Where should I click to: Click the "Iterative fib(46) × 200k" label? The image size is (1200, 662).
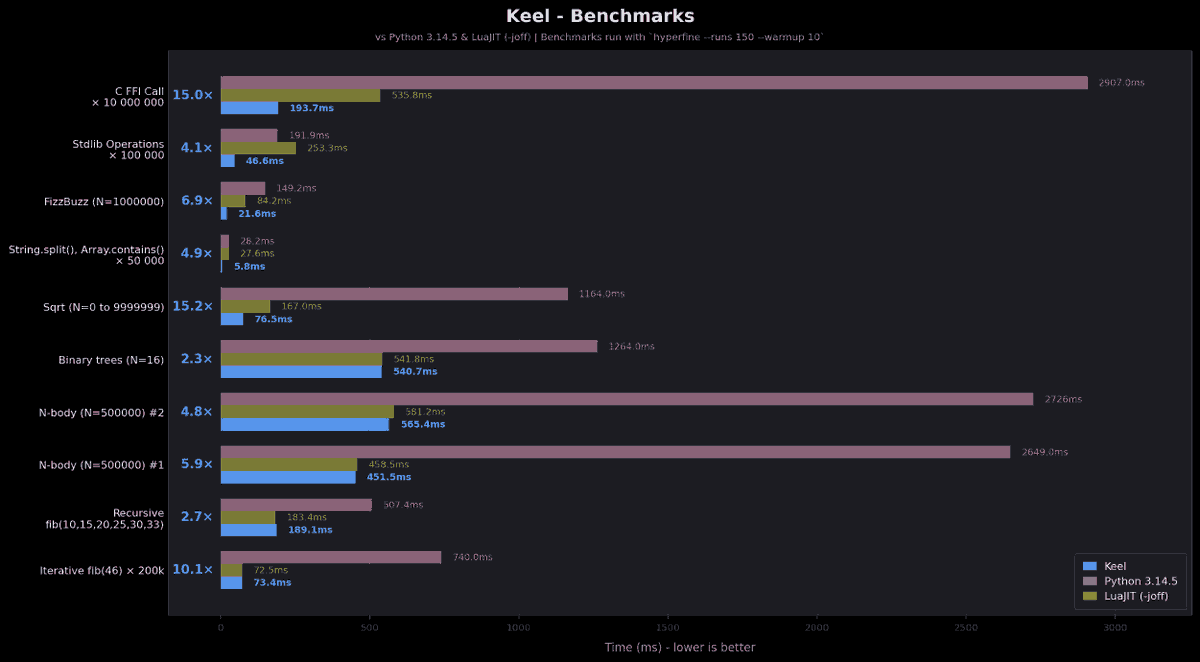(x=102, y=570)
